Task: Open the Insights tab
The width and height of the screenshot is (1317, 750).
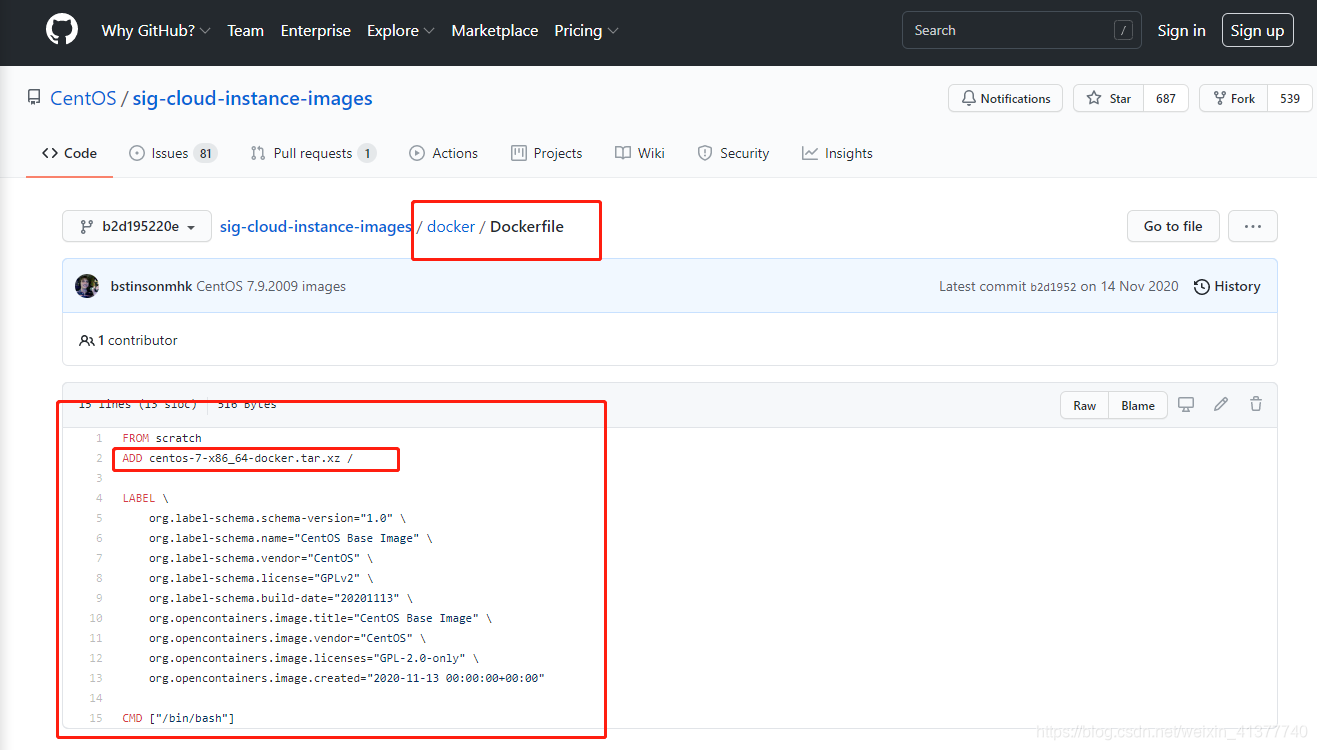Action: (837, 153)
